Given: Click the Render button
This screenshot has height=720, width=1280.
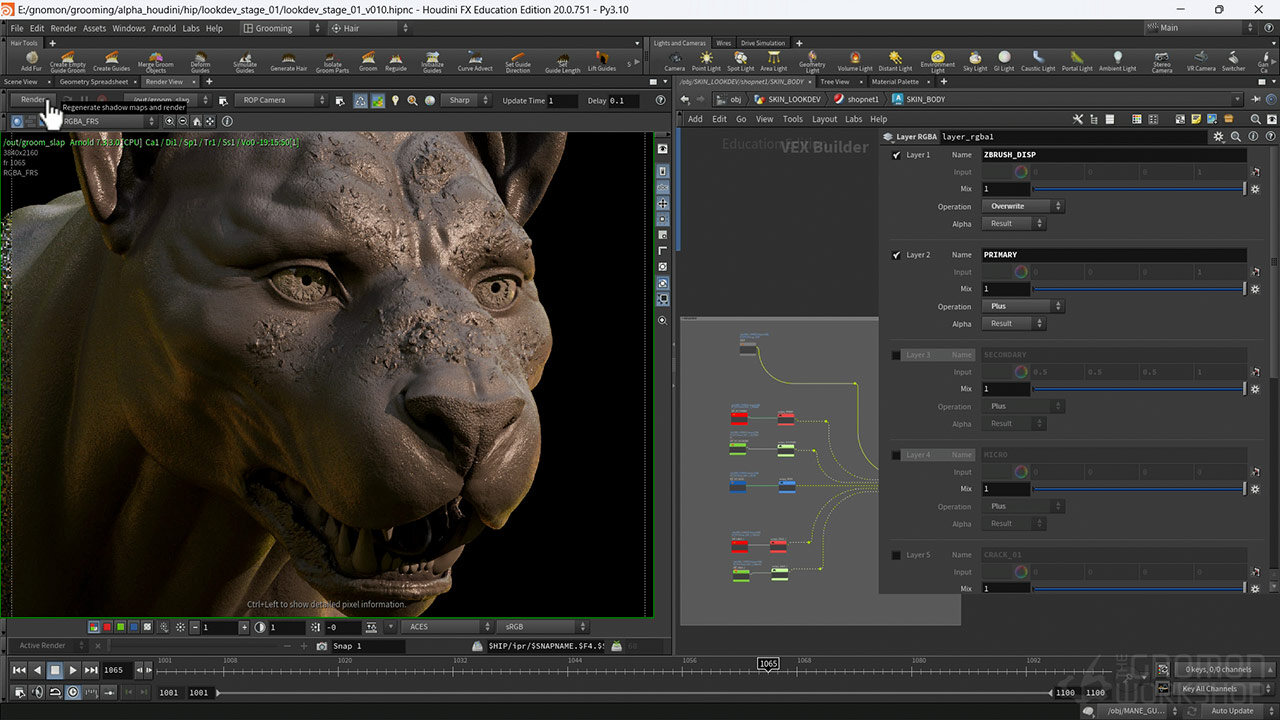Looking at the screenshot, I should coord(33,100).
